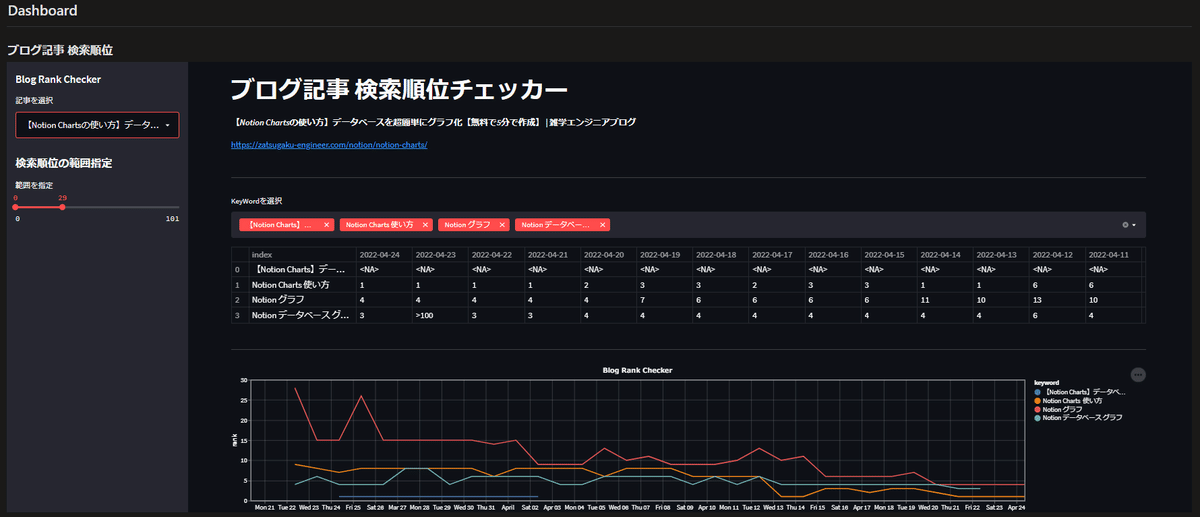Expand the Keyword multiselect dropdown arrow
The width and height of the screenshot is (1200, 517).
tap(1134, 225)
